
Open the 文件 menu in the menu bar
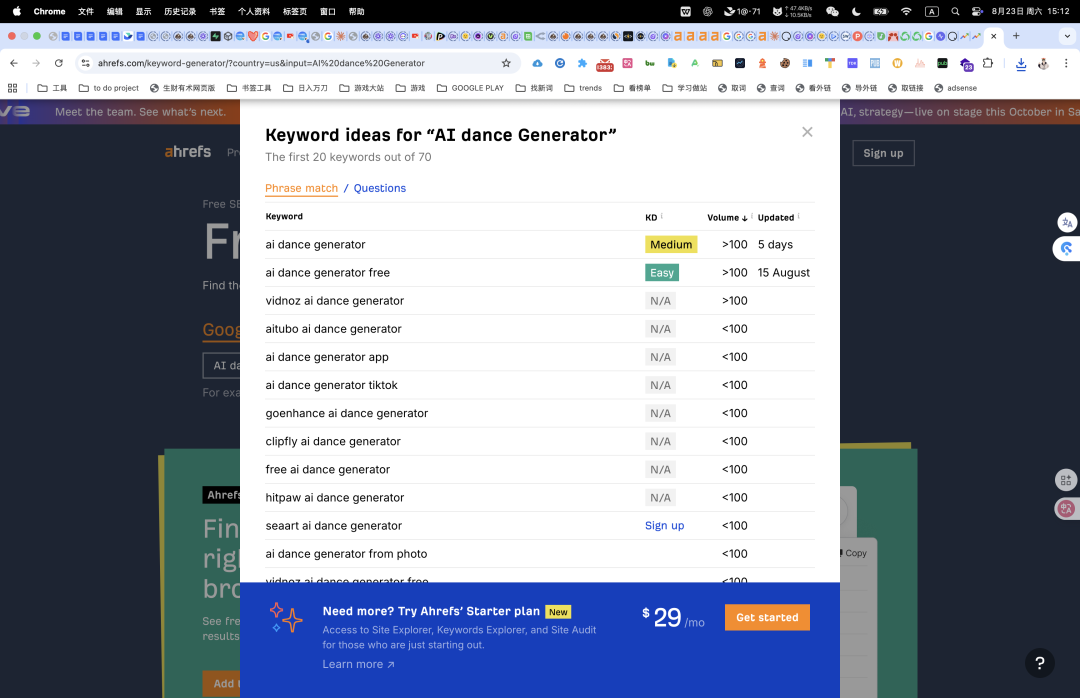click(x=85, y=11)
